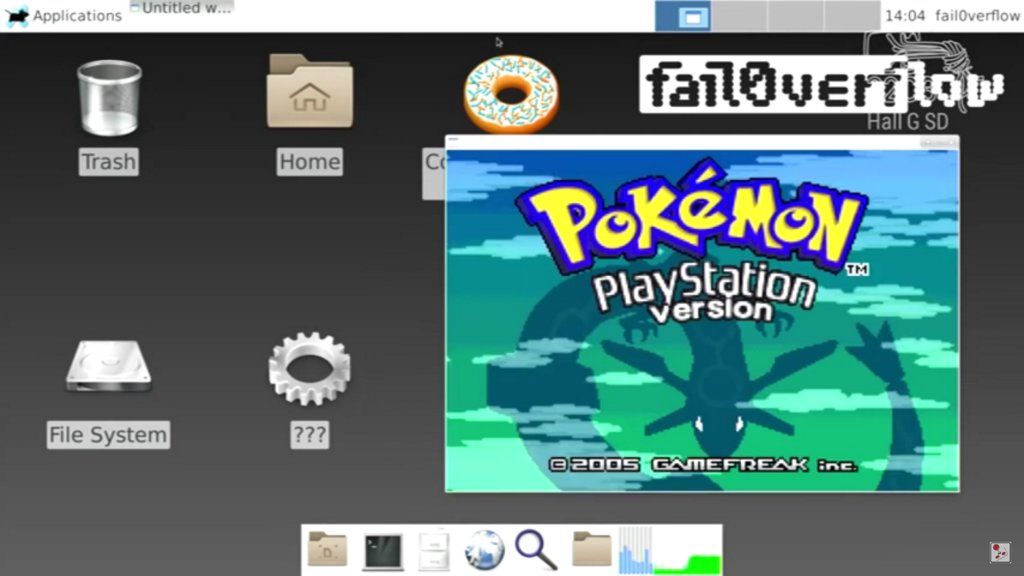Select the second workspace in the switcher

[x=738, y=13]
